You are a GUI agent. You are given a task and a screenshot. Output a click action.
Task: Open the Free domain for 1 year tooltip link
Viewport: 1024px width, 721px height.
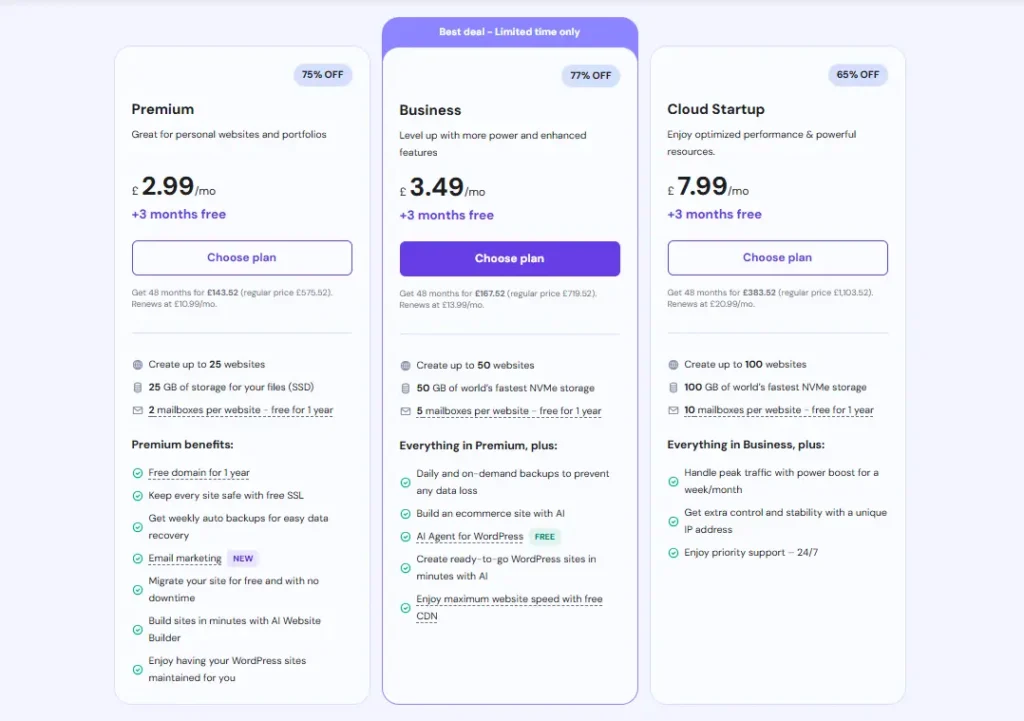coord(199,473)
